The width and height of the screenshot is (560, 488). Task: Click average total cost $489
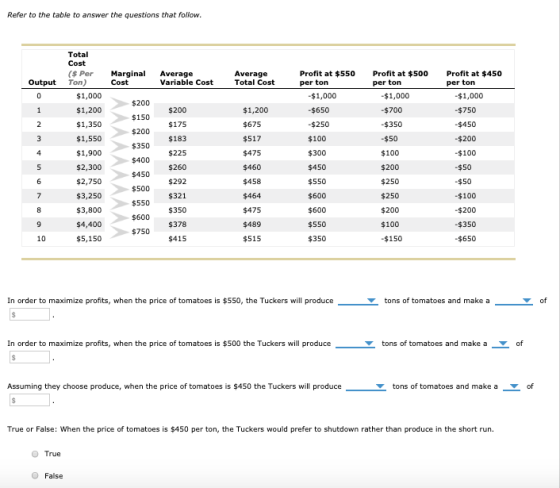click(252, 224)
